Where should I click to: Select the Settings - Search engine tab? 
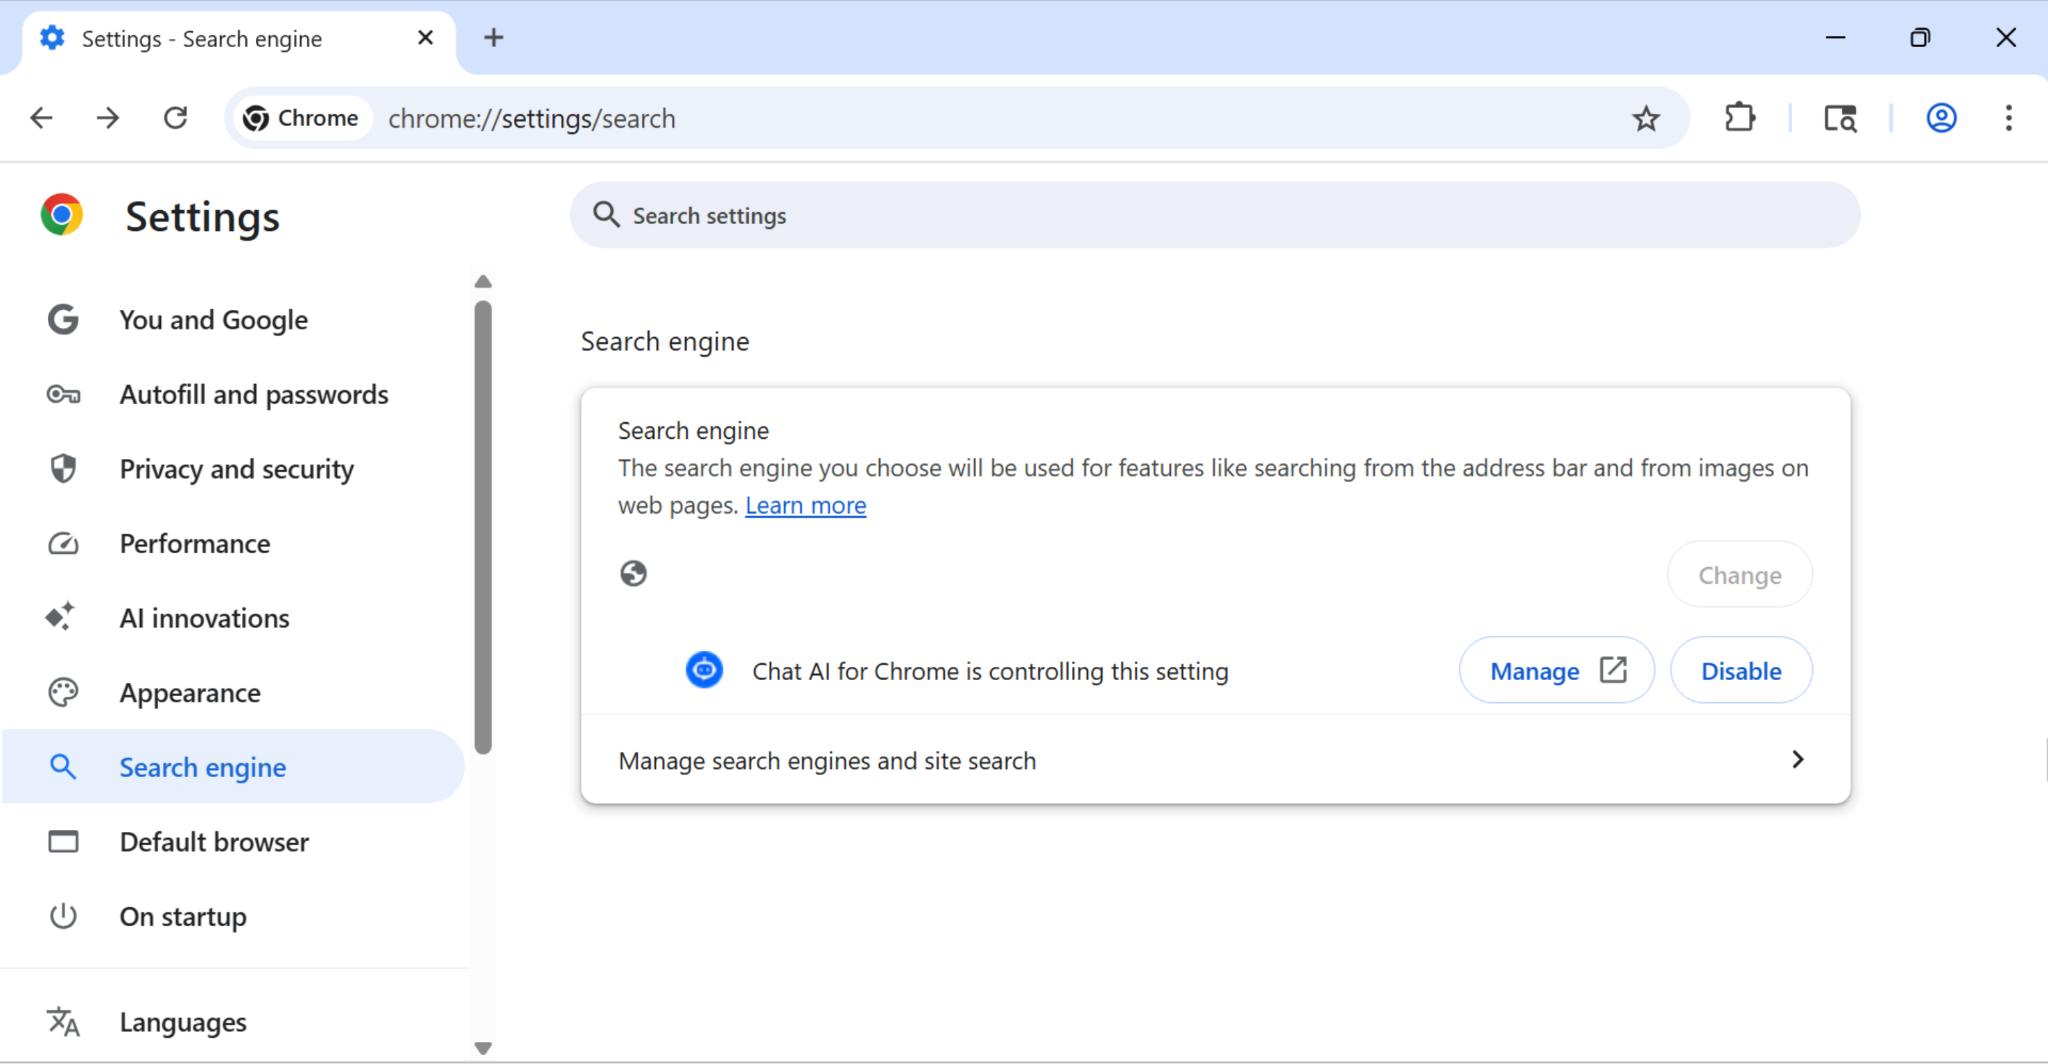coord(238,40)
